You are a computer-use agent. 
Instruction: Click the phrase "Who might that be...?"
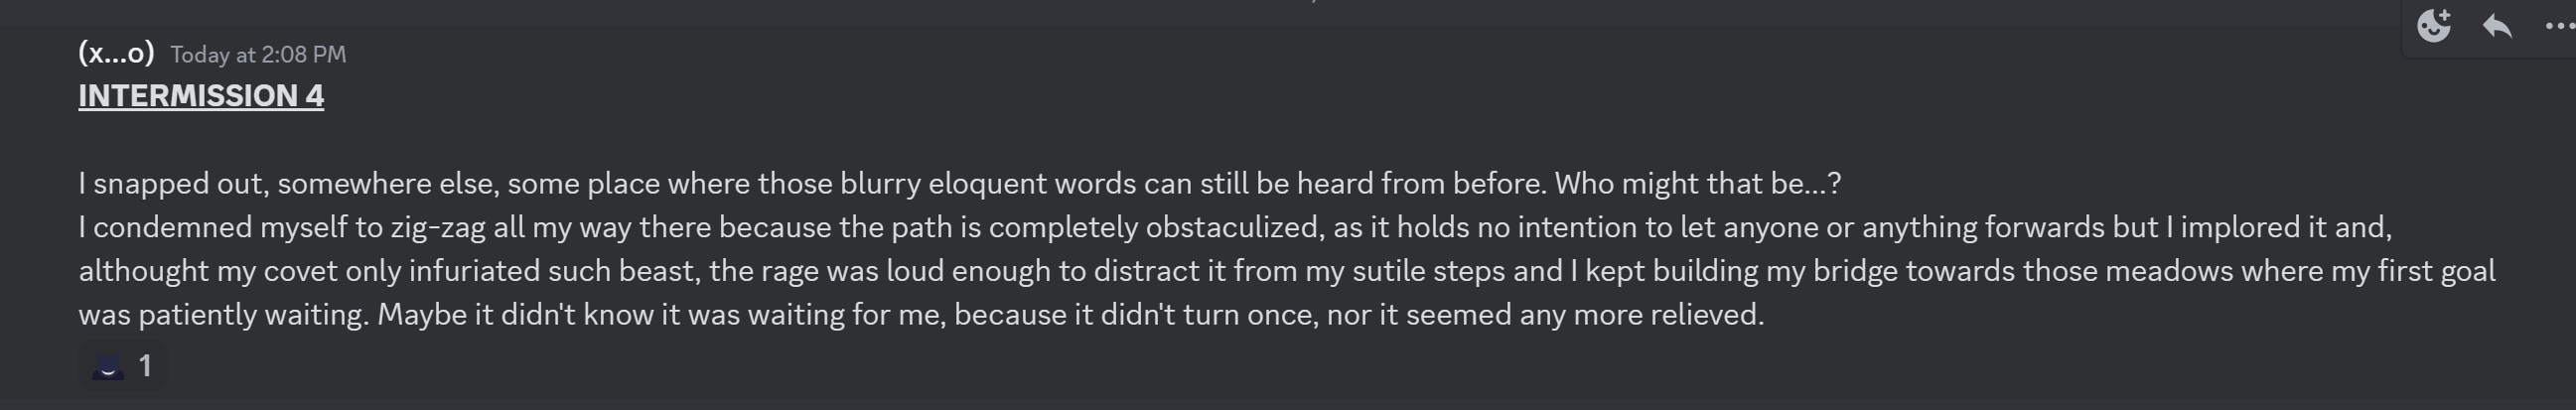(x=1697, y=184)
